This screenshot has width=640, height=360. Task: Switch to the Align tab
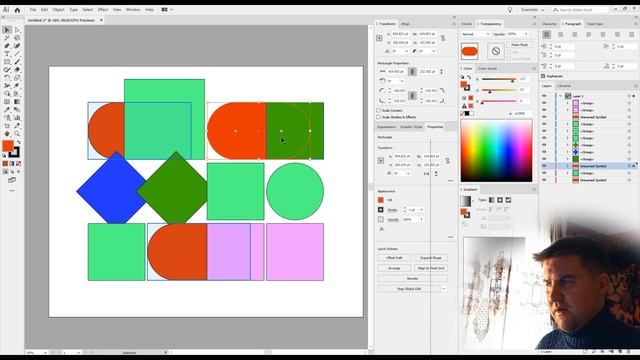click(x=405, y=24)
